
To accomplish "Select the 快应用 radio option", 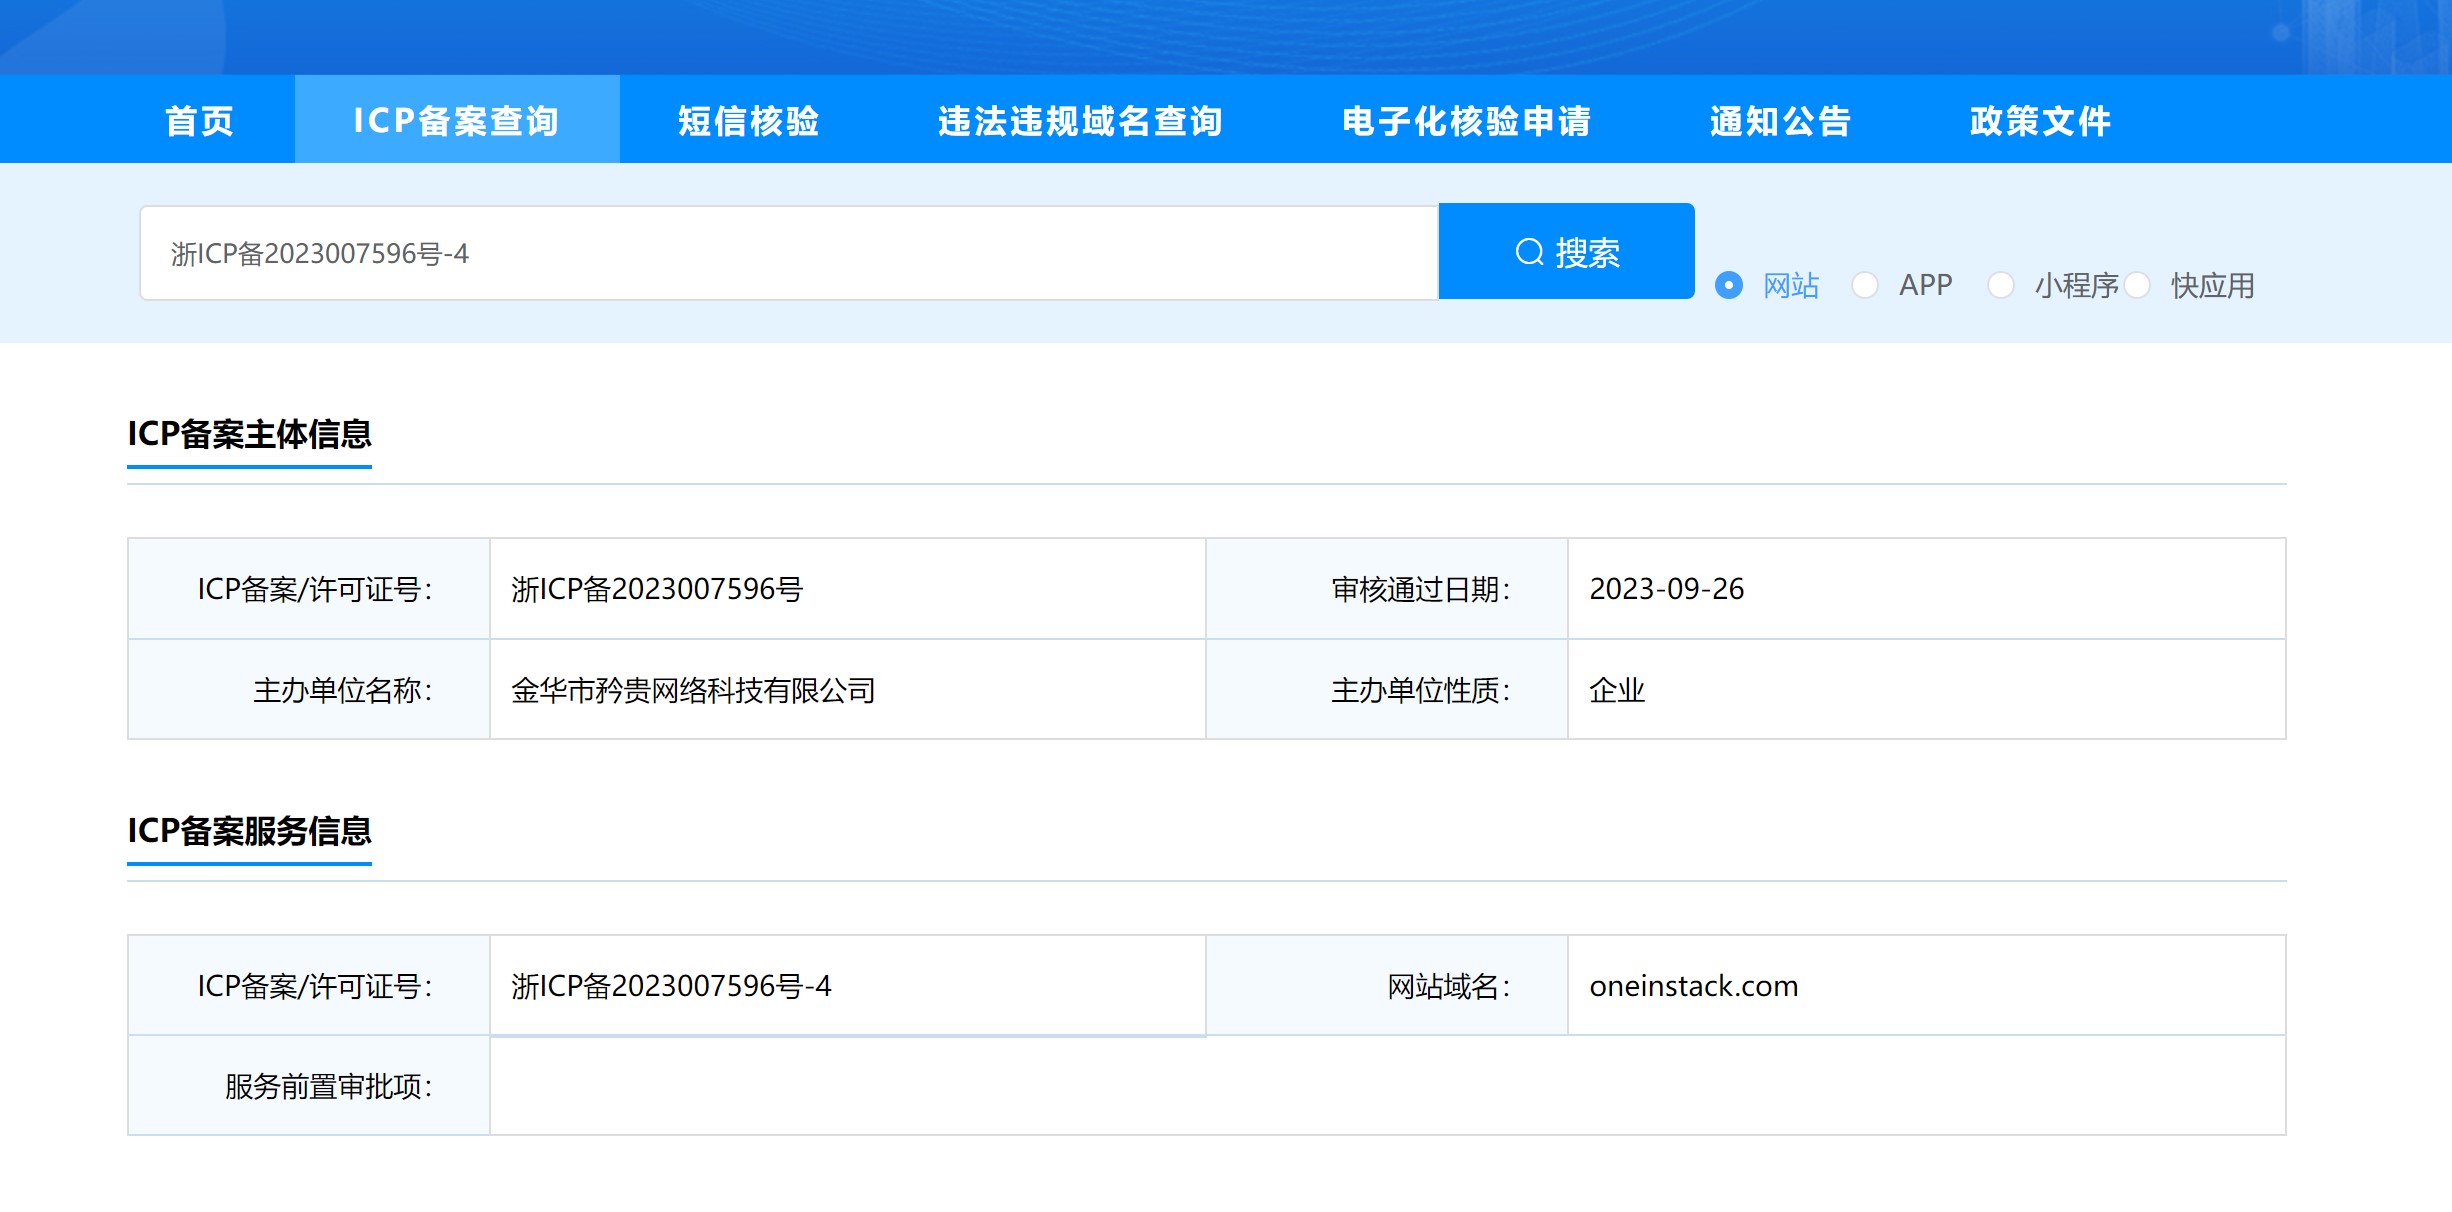I will (2137, 286).
